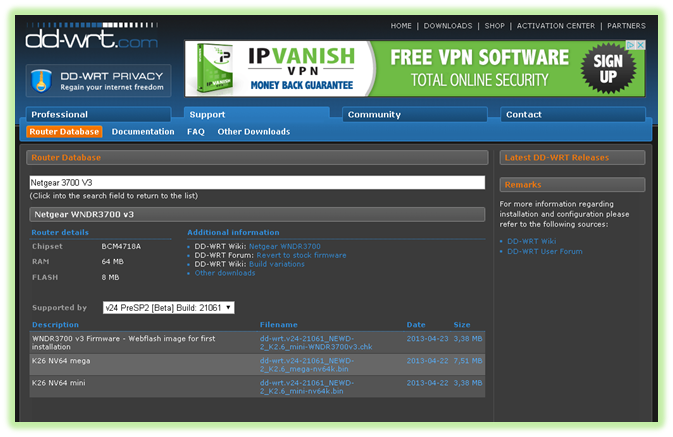Open DD-WRT Wiki link in Remarks

click(531, 241)
